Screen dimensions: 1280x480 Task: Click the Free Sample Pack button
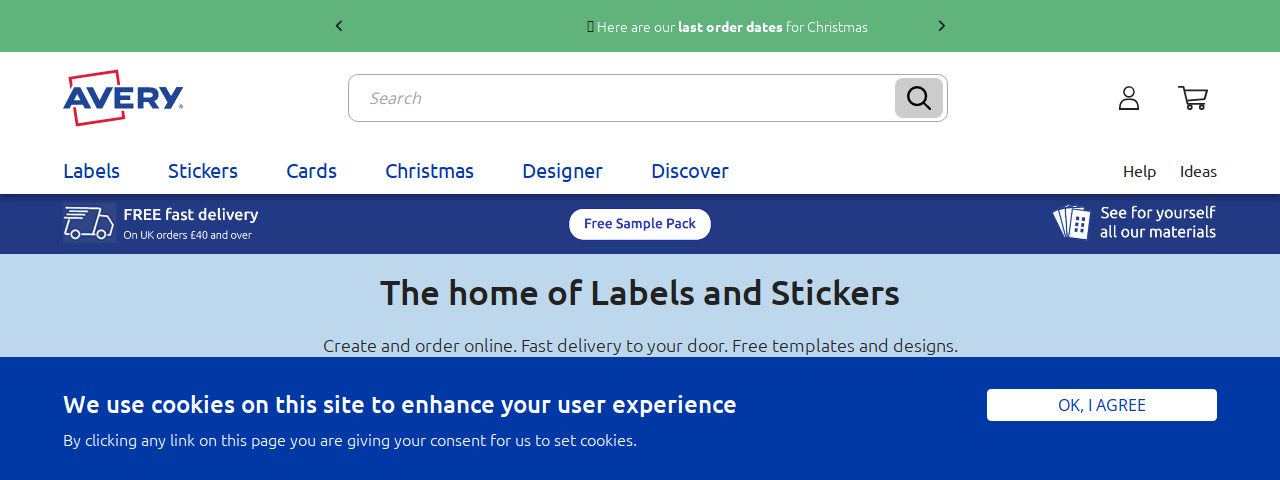[640, 224]
